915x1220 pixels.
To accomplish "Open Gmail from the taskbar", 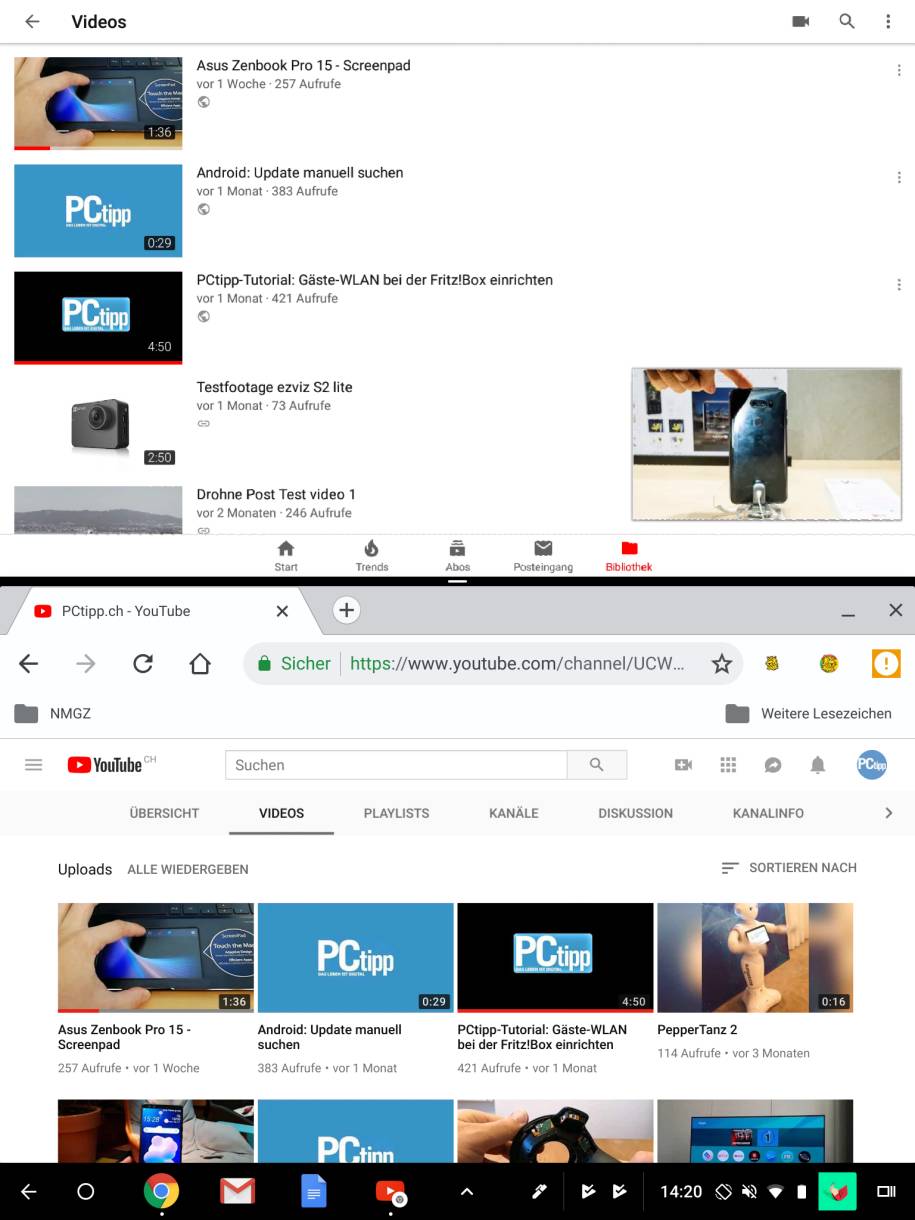I will point(237,1191).
